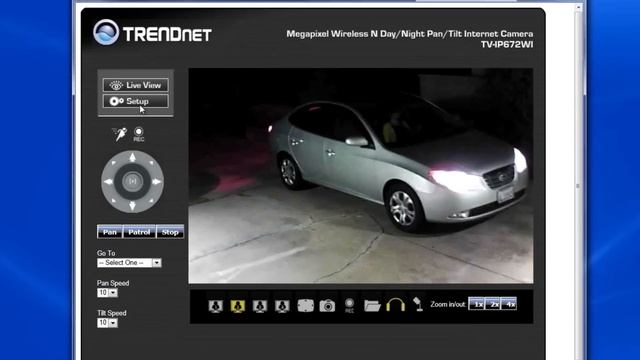
Task: Start recording with the bottom REC icon
Action: click(x=349, y=305)
